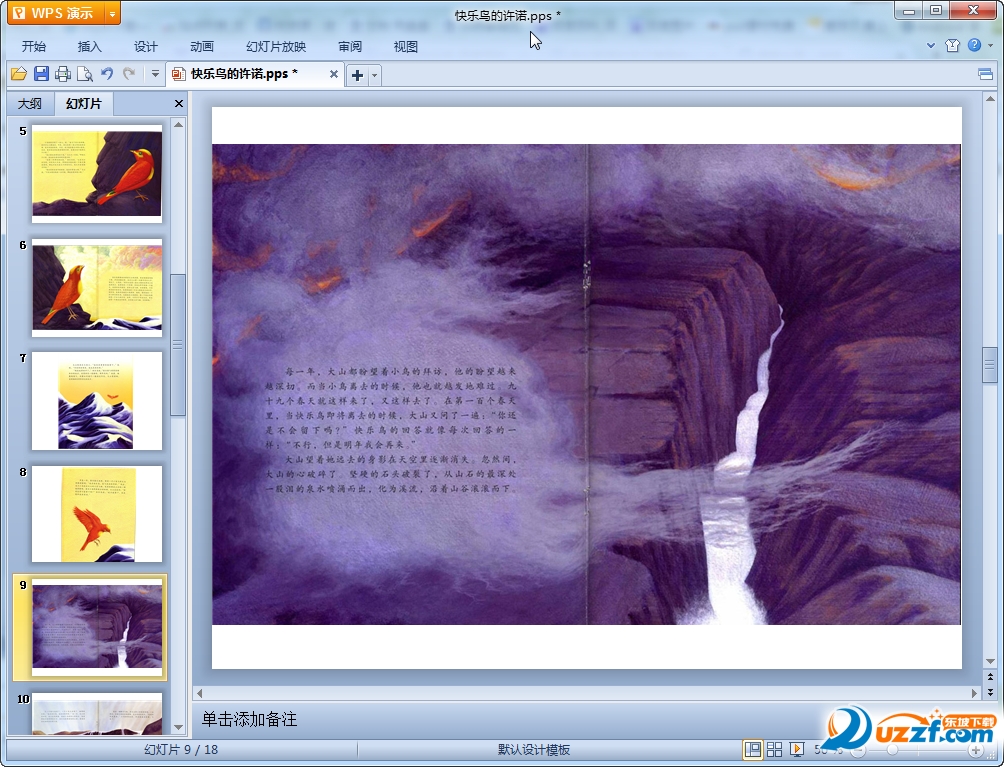1004x767 pixels.
Task: Close the slide thumbnail pane
Action: [x=179, y=104]
